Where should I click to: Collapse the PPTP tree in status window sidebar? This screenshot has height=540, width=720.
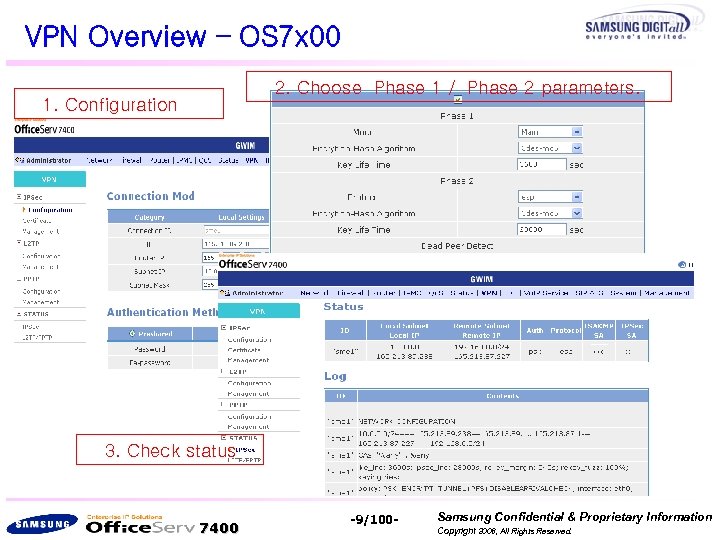(224, 405)
